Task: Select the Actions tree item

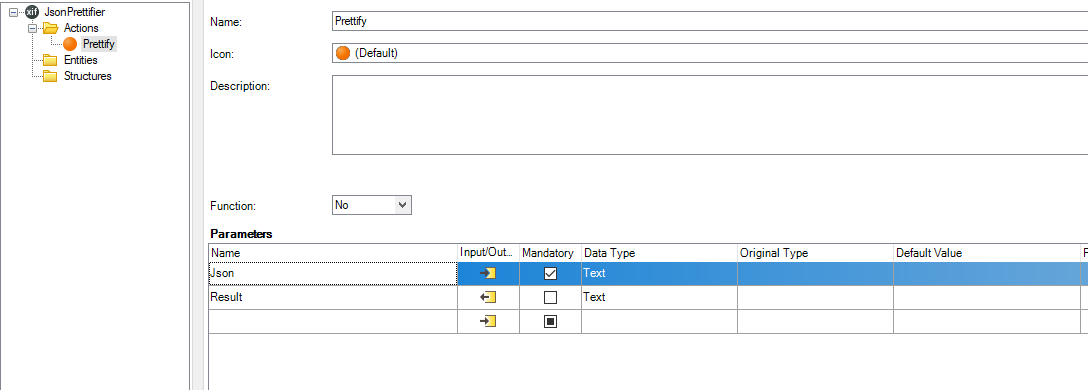Action: tap(81, 28)
